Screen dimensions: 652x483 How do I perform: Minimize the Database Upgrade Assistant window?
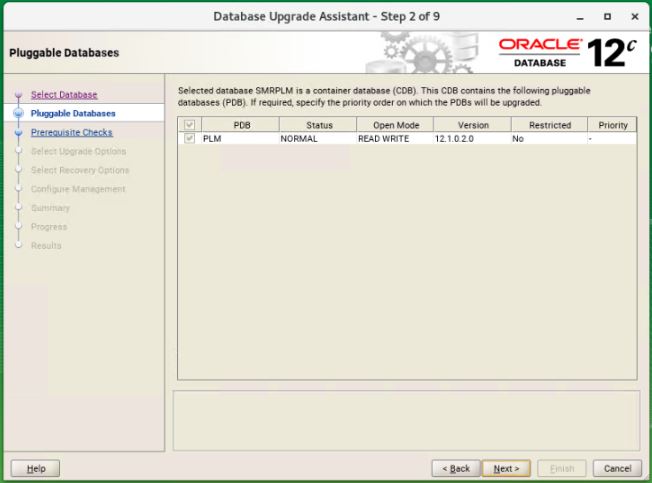(580, 17)
